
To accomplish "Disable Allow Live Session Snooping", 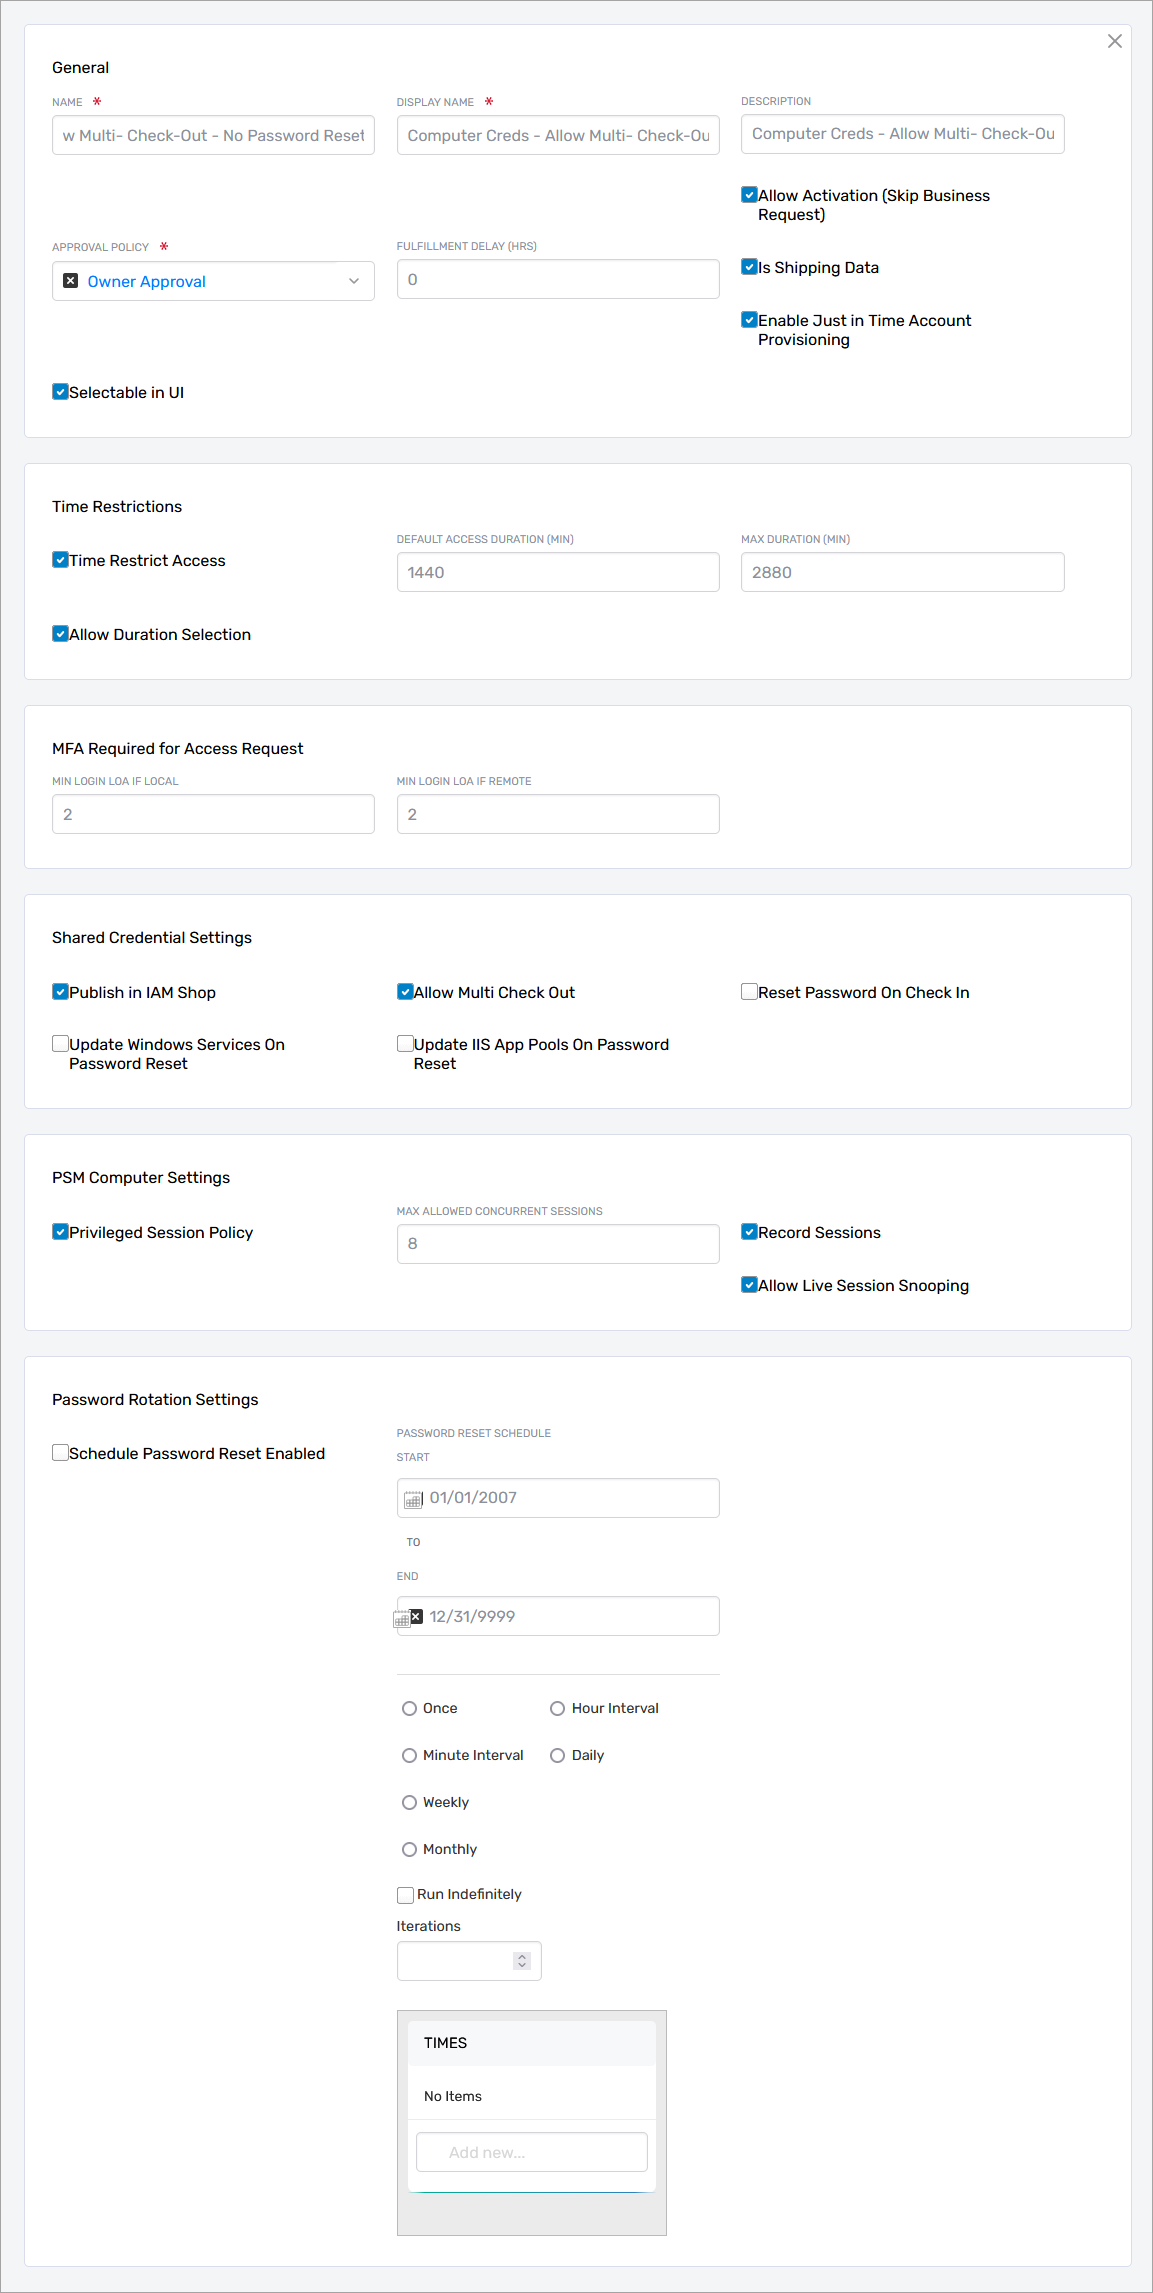I will point(749,1285).
